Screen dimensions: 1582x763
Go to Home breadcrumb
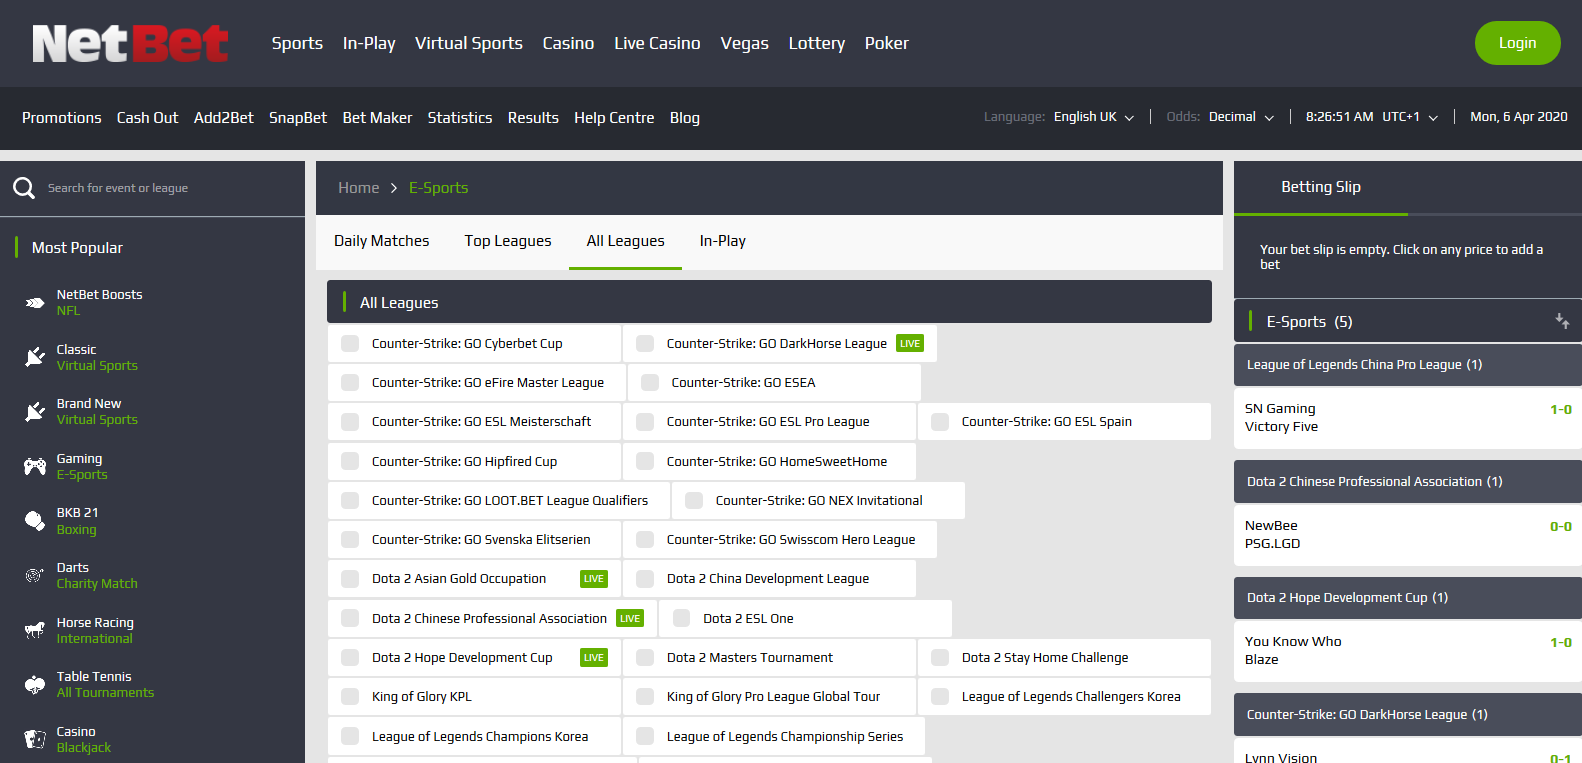tap(358, 188)
